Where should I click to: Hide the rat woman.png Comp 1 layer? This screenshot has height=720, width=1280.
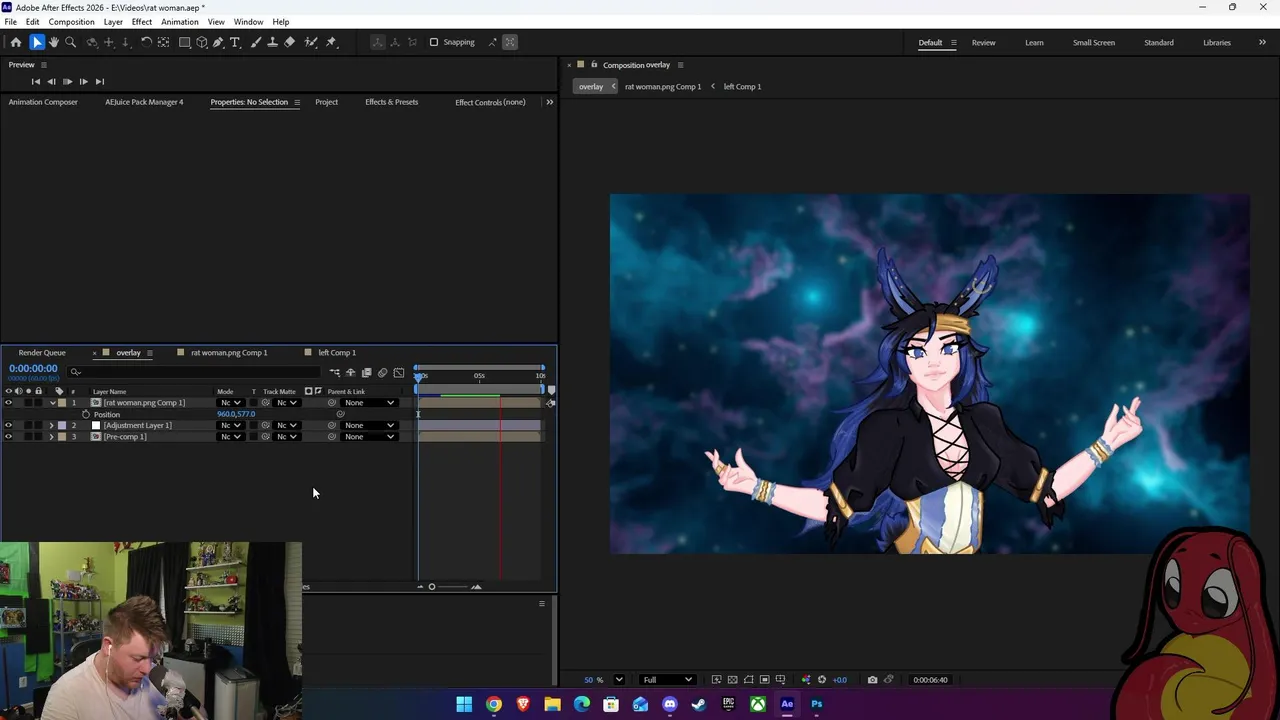8,403
